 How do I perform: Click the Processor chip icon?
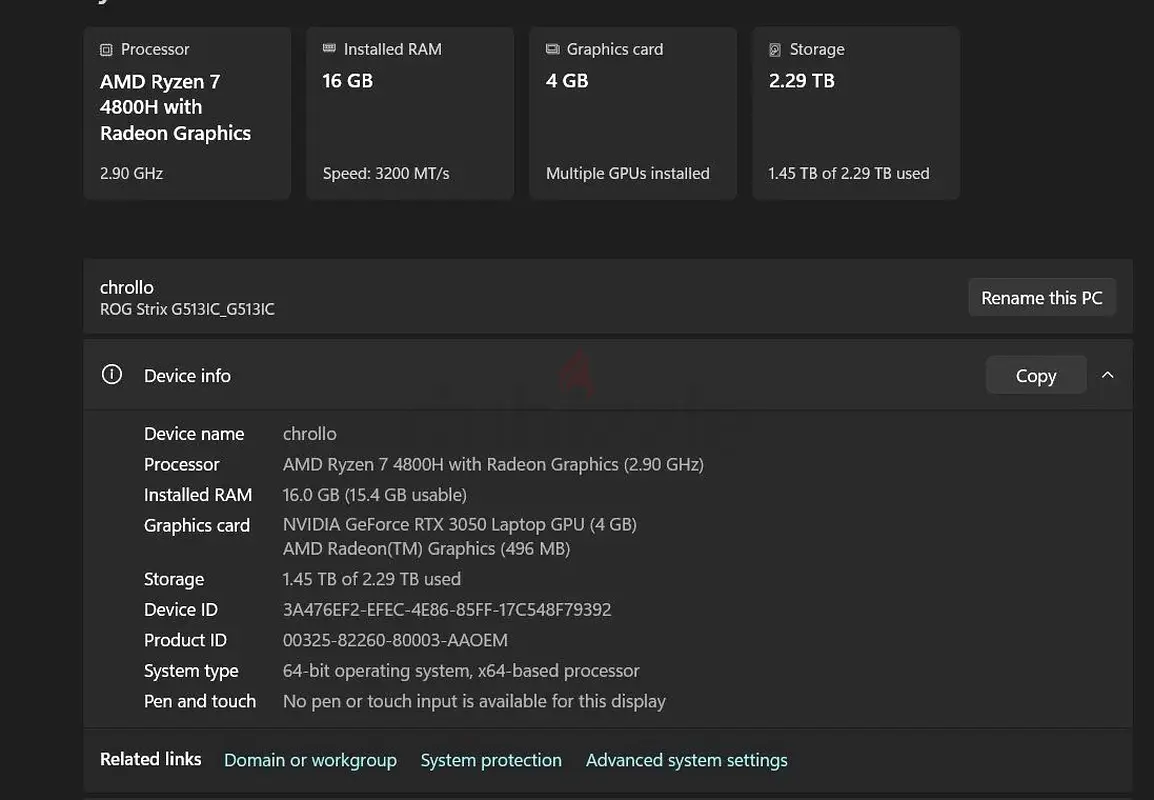click(106, 49)
